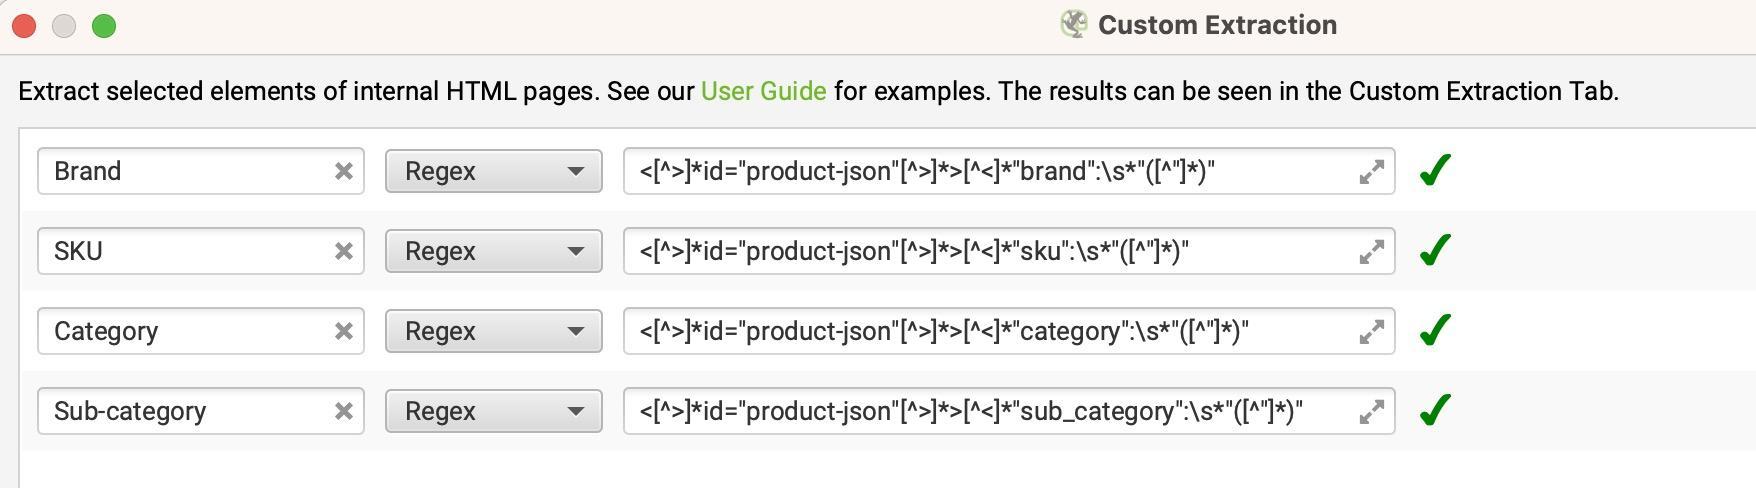Click the SKU regex expression field

990,251
